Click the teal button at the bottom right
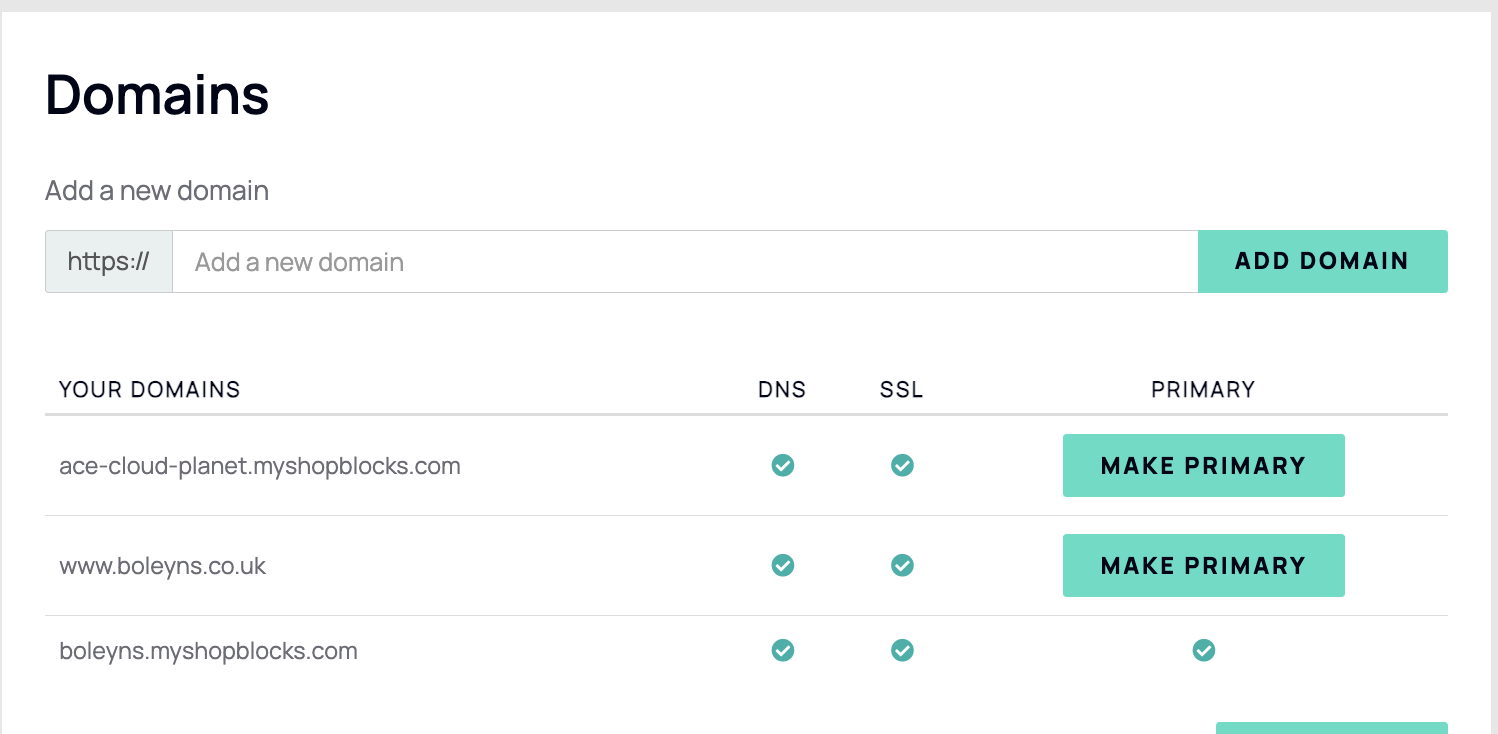Screen dimensions: 1498x734 coord(1331,728)
